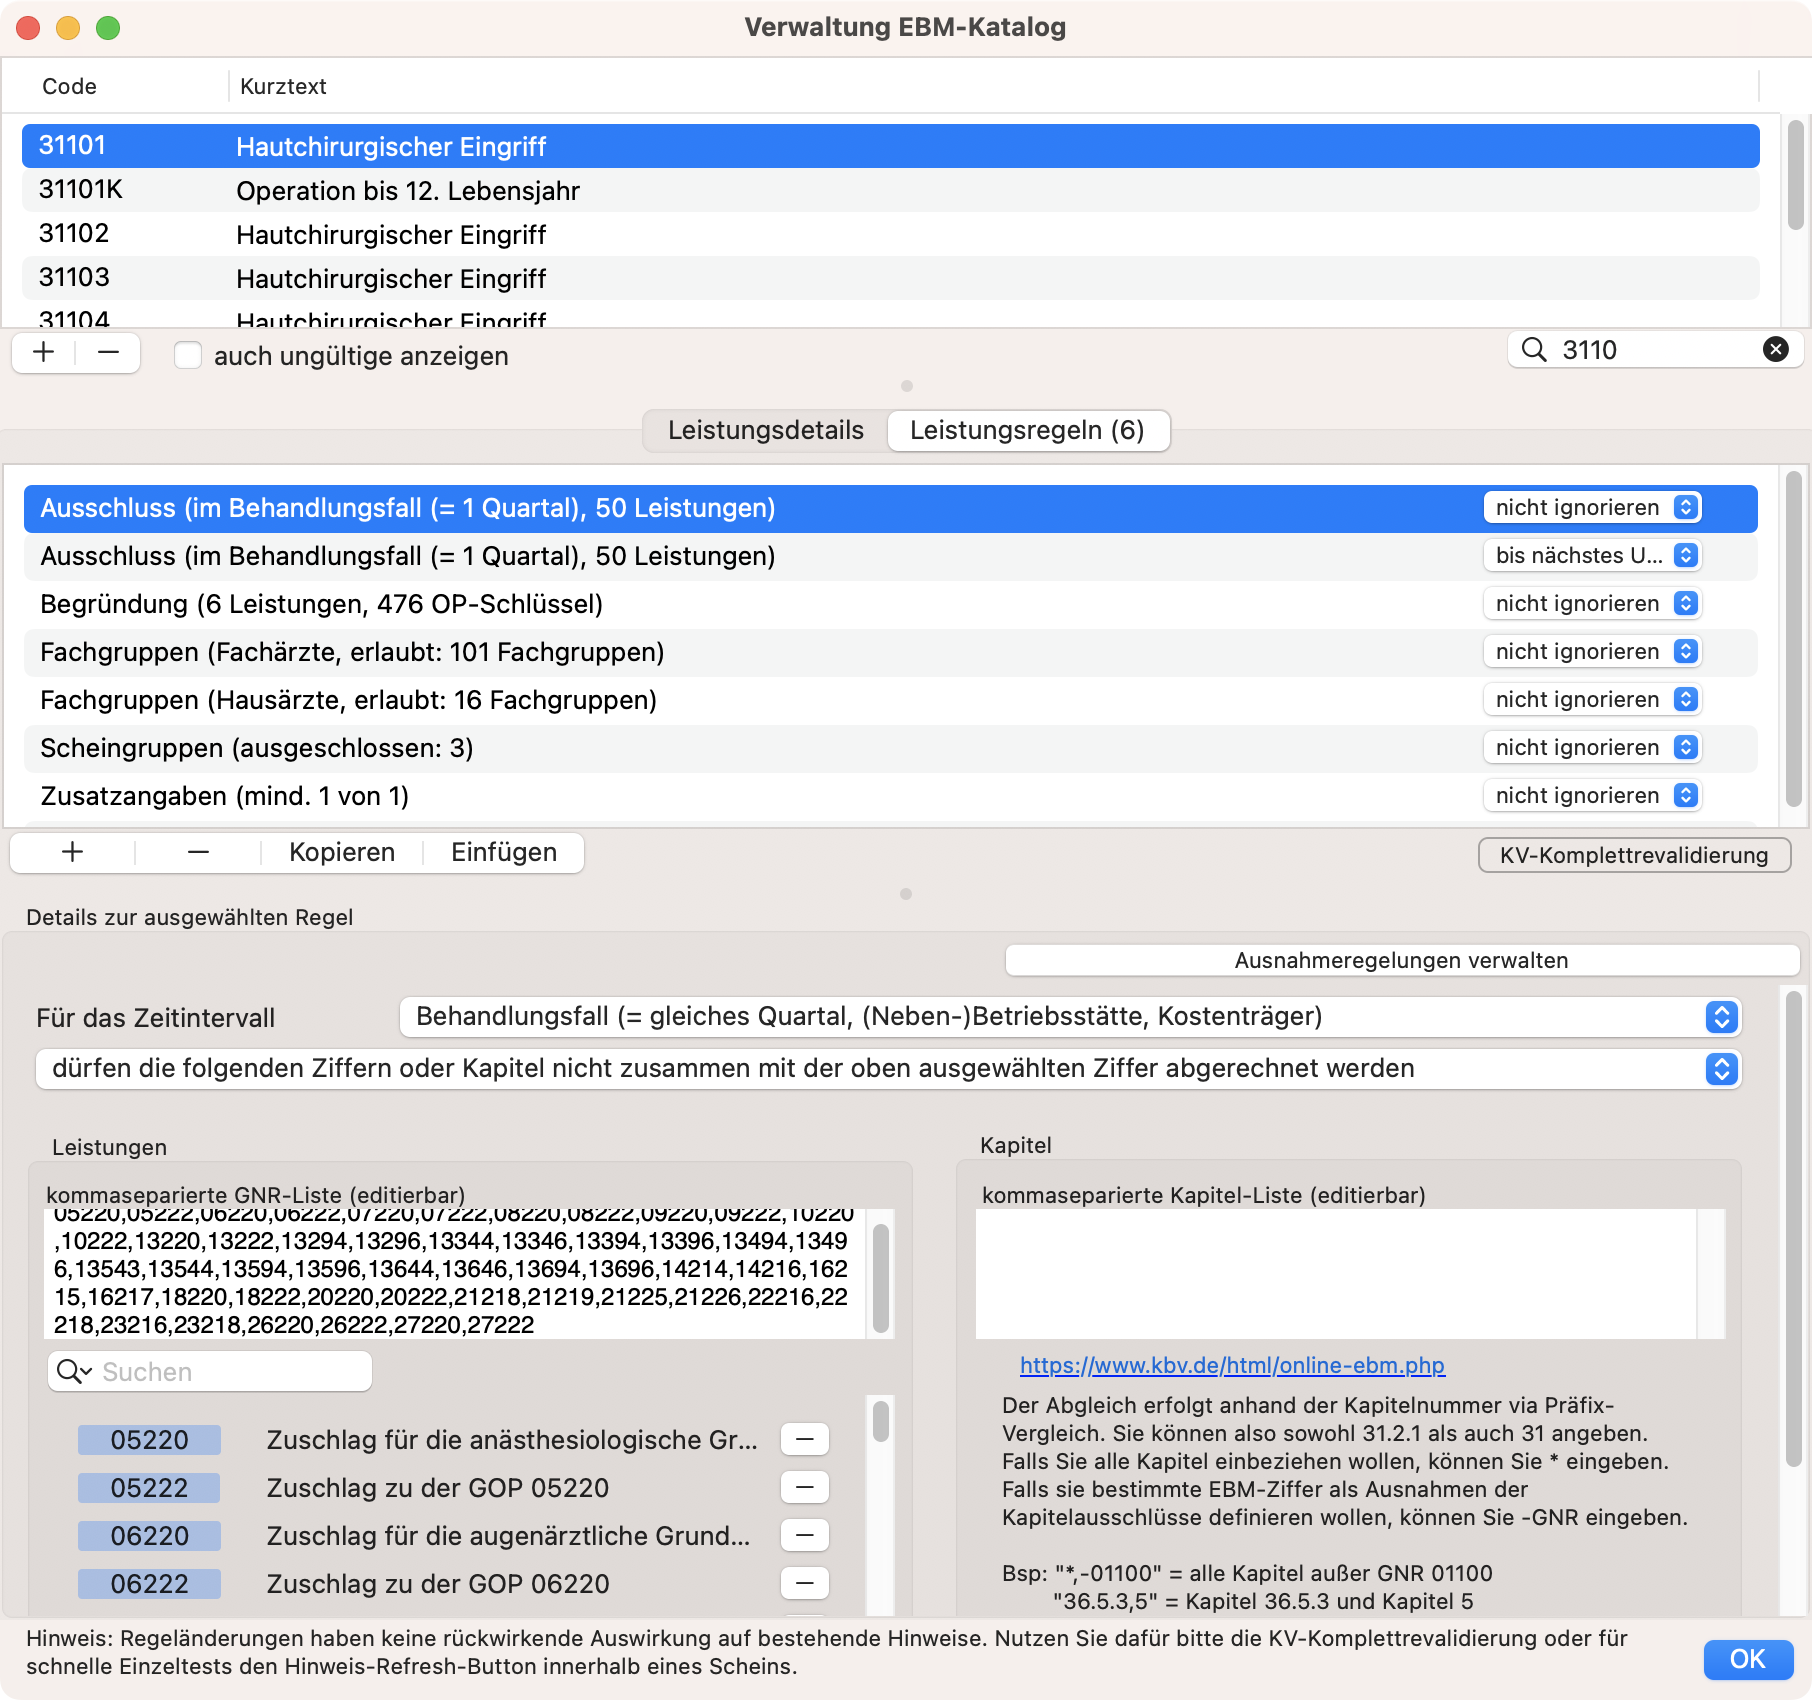1812x1700 pixels.
Task: Select code 31101 Hautchirurgischer Eingriff
Action: tap(890, 146)
